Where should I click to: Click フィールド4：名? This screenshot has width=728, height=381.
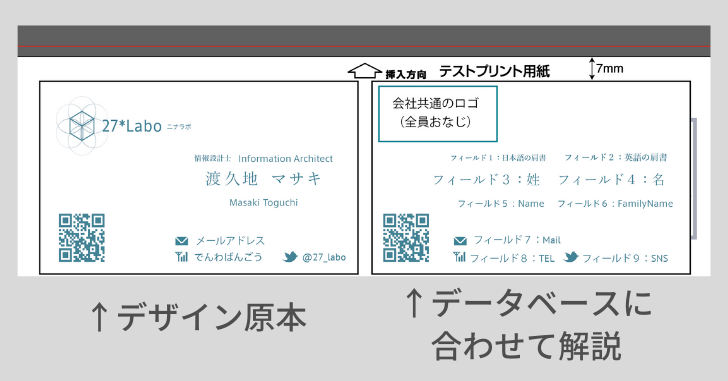tap(611, 180)
